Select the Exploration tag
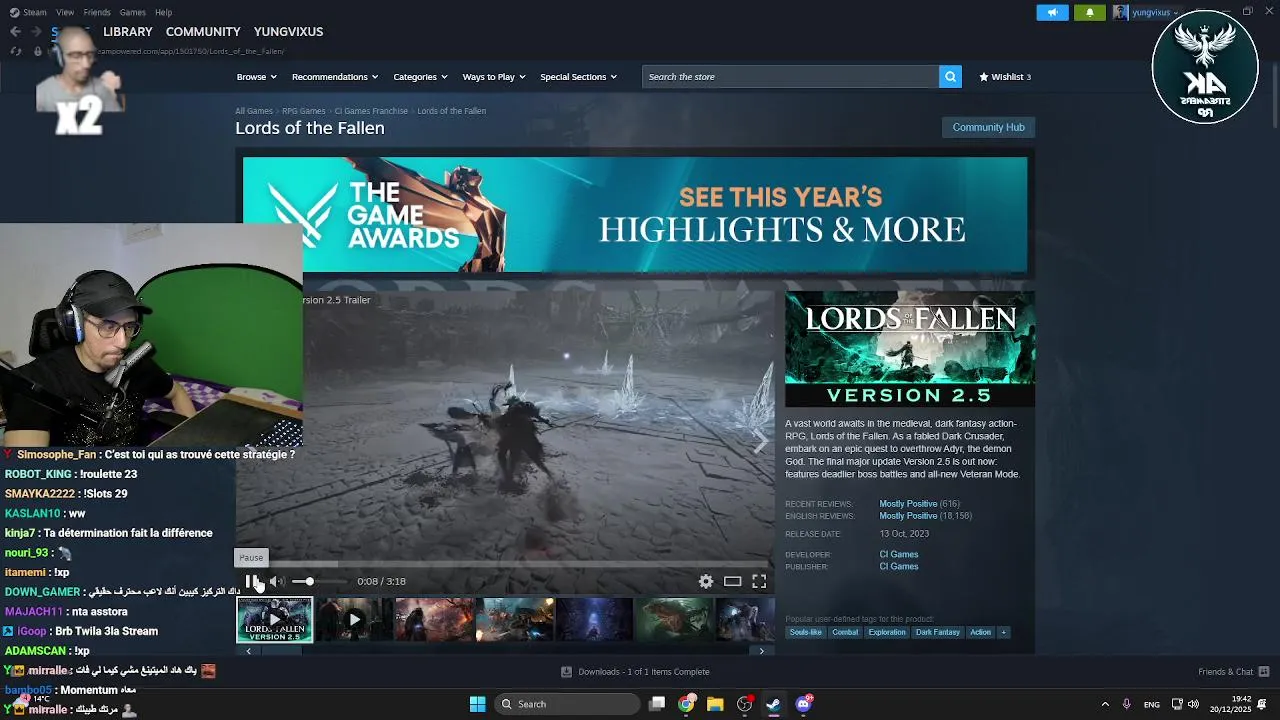 (x=886, y=632)
